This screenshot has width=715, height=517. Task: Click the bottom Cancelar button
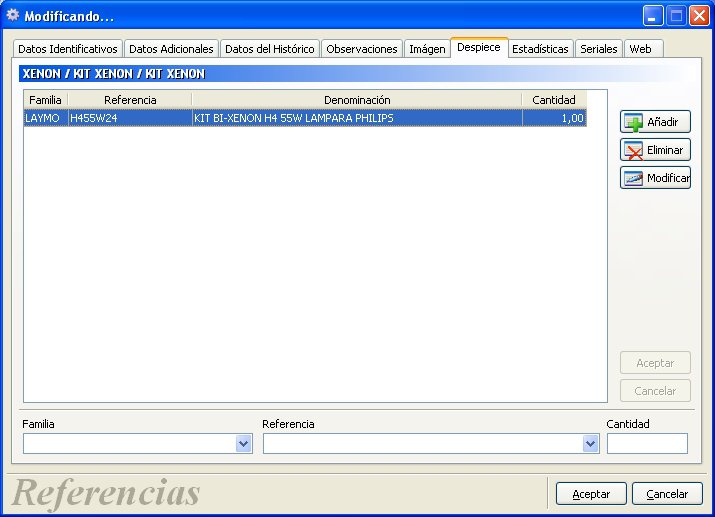click(x=667, y=494)
